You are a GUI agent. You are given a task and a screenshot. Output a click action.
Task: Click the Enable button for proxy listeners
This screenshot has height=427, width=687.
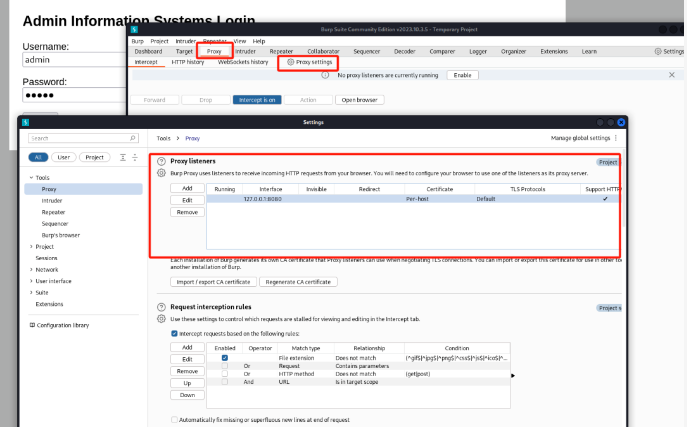click(x=462, y=75)
